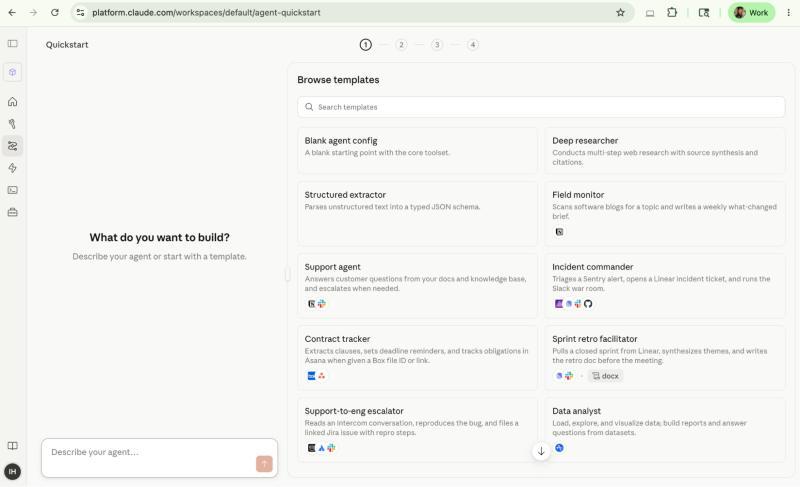Click the docx tag on Sprint retro facilitator
Screen dimensions: 800x487
pyautogui.click(x=606, y=376)
